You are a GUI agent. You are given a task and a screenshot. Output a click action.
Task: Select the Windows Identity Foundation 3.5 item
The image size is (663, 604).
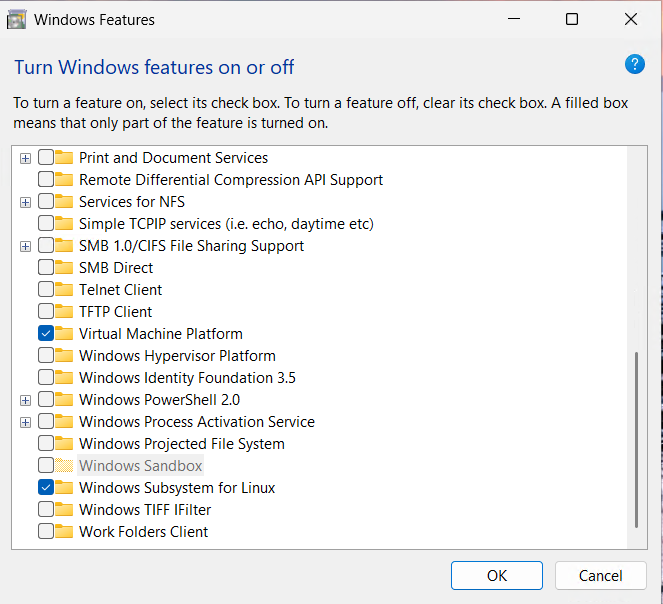187,378
